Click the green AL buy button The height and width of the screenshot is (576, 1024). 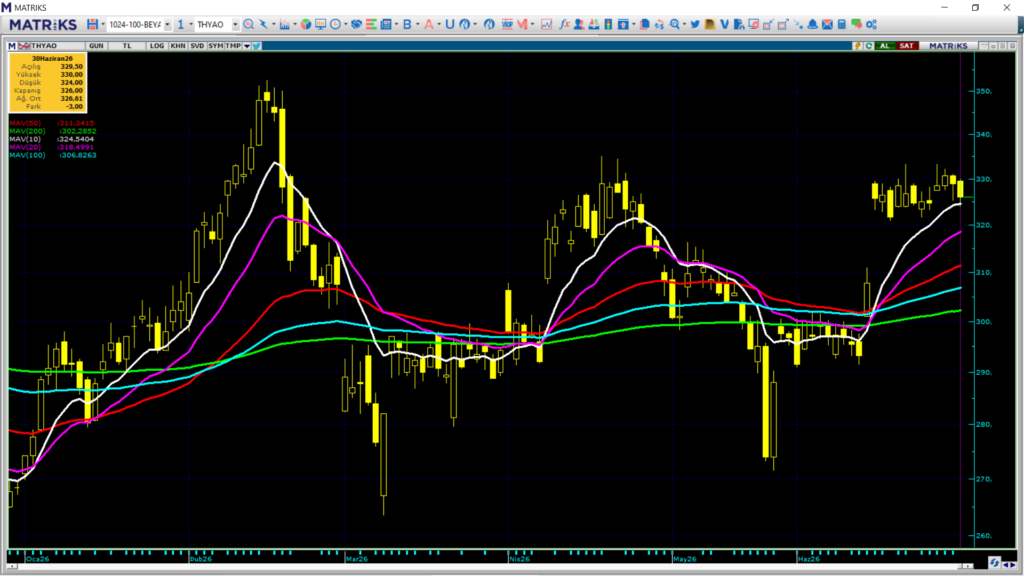885,46
